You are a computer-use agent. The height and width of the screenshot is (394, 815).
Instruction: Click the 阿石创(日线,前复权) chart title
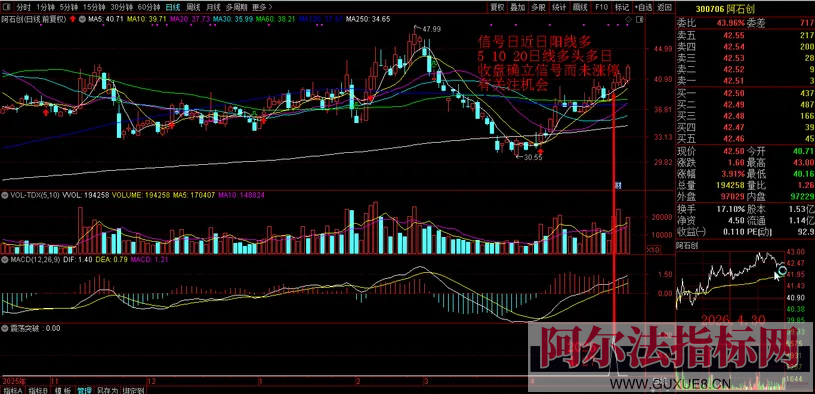(33, 19)
